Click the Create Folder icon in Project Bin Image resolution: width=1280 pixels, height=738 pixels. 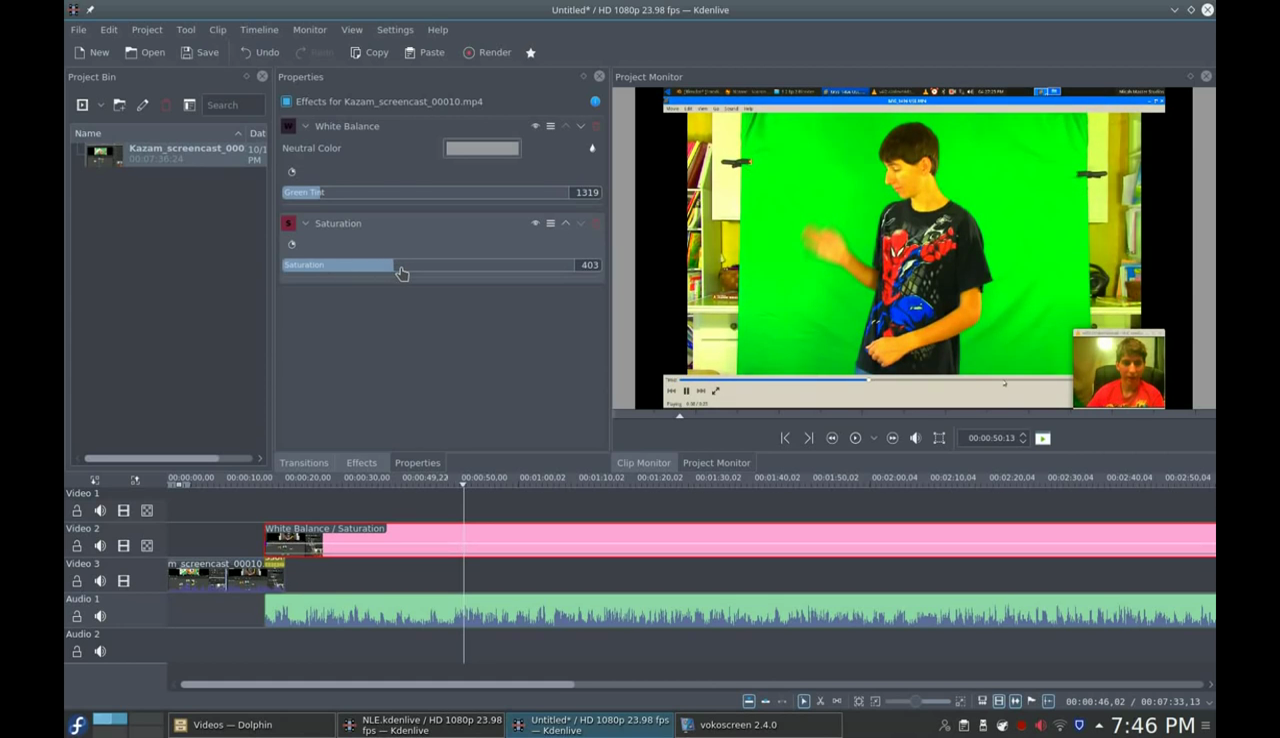[119, 105]
